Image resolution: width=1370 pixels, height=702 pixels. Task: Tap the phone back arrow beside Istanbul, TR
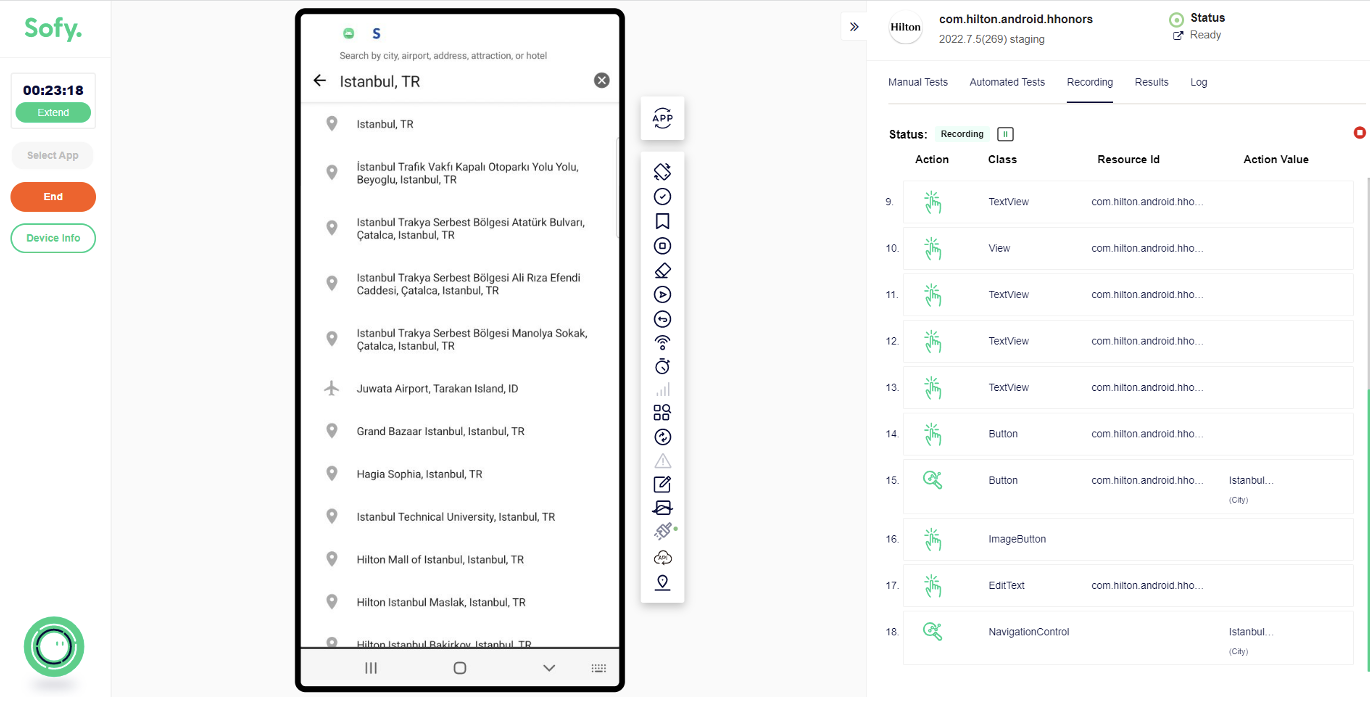[x=320, y=81]
